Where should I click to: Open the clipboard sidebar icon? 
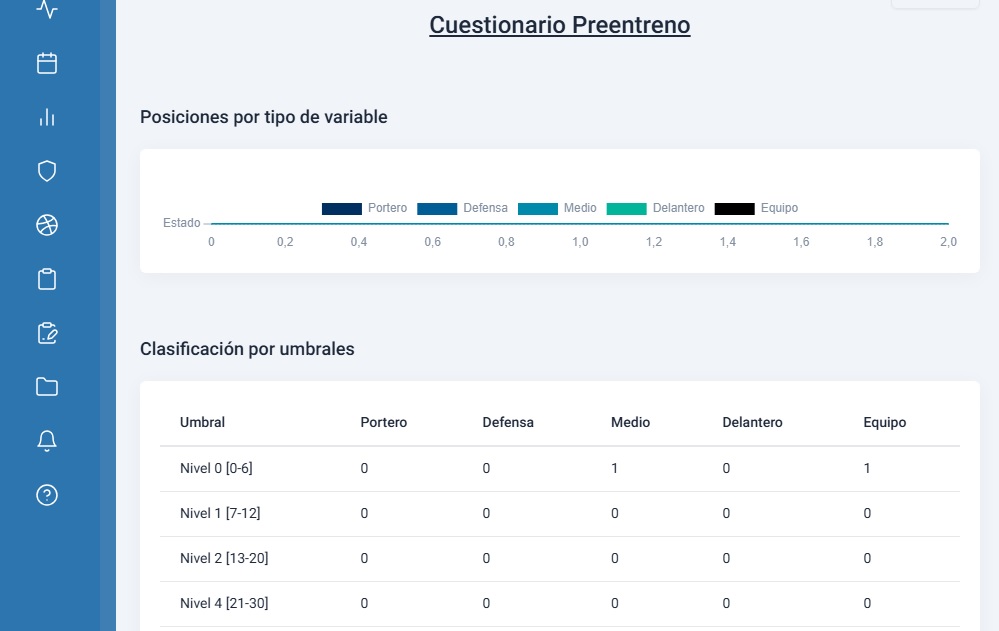pyautogui.click(x=47, y=279)
